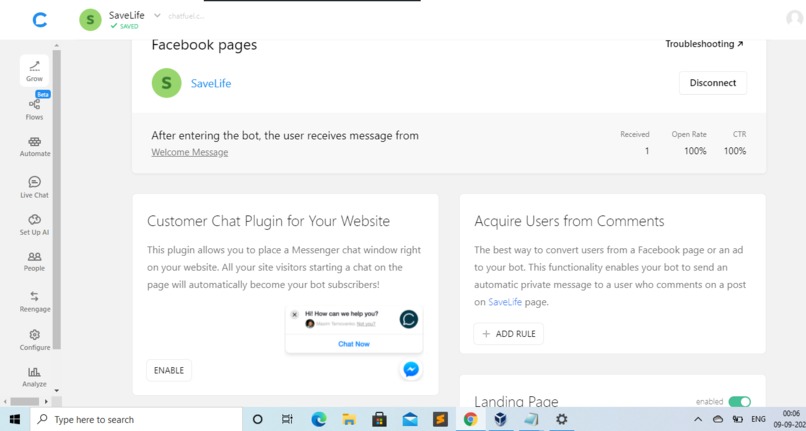Open the Configure settings section
806x431 pixels.
click(x=34, y=340)
